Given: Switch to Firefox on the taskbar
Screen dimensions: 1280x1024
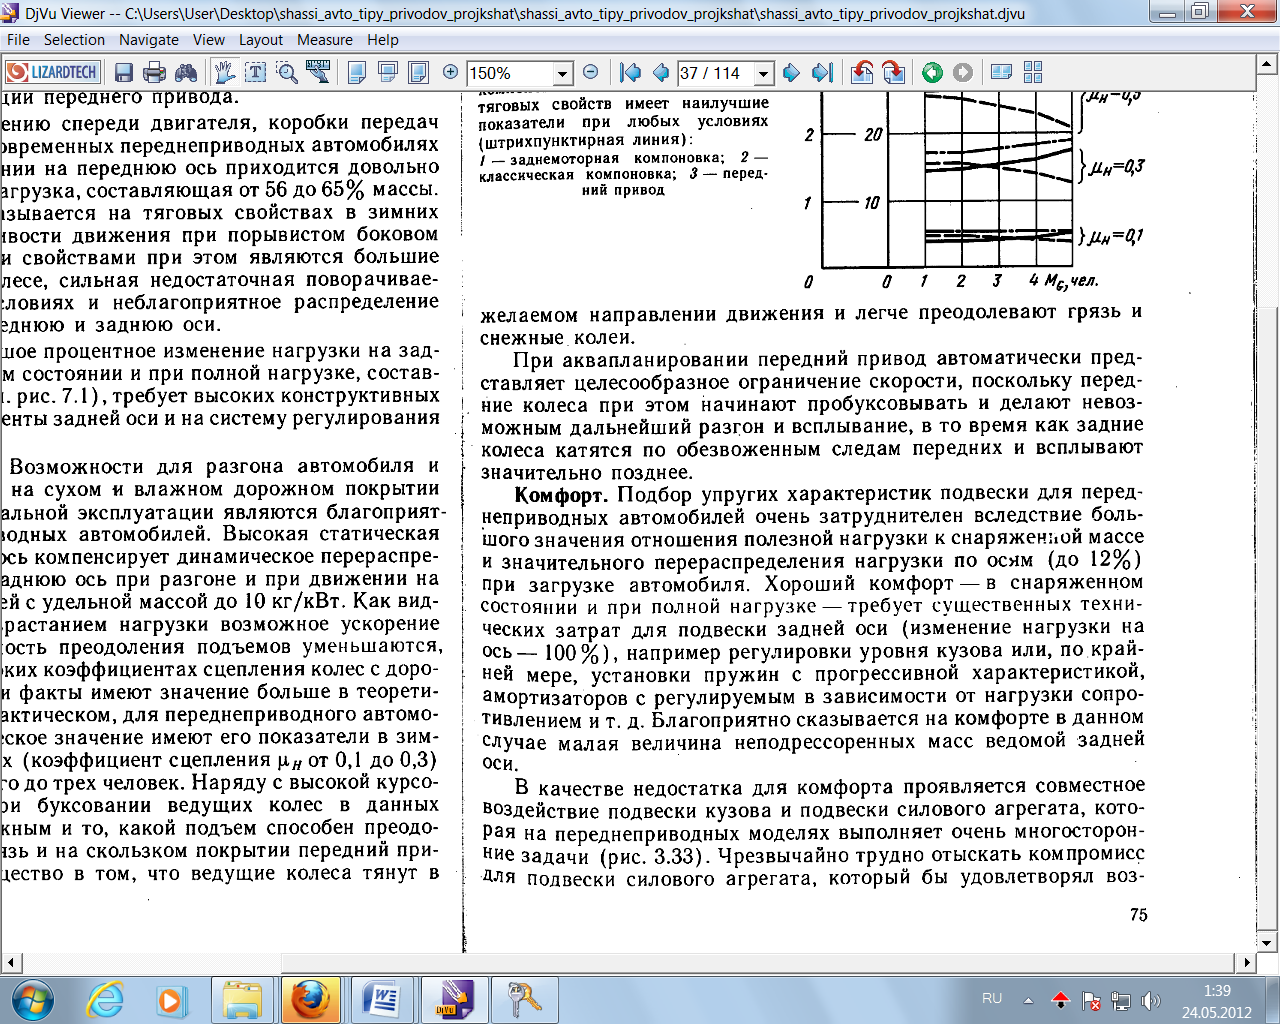Looking at the screenshot, I should (x=310, y=999).
